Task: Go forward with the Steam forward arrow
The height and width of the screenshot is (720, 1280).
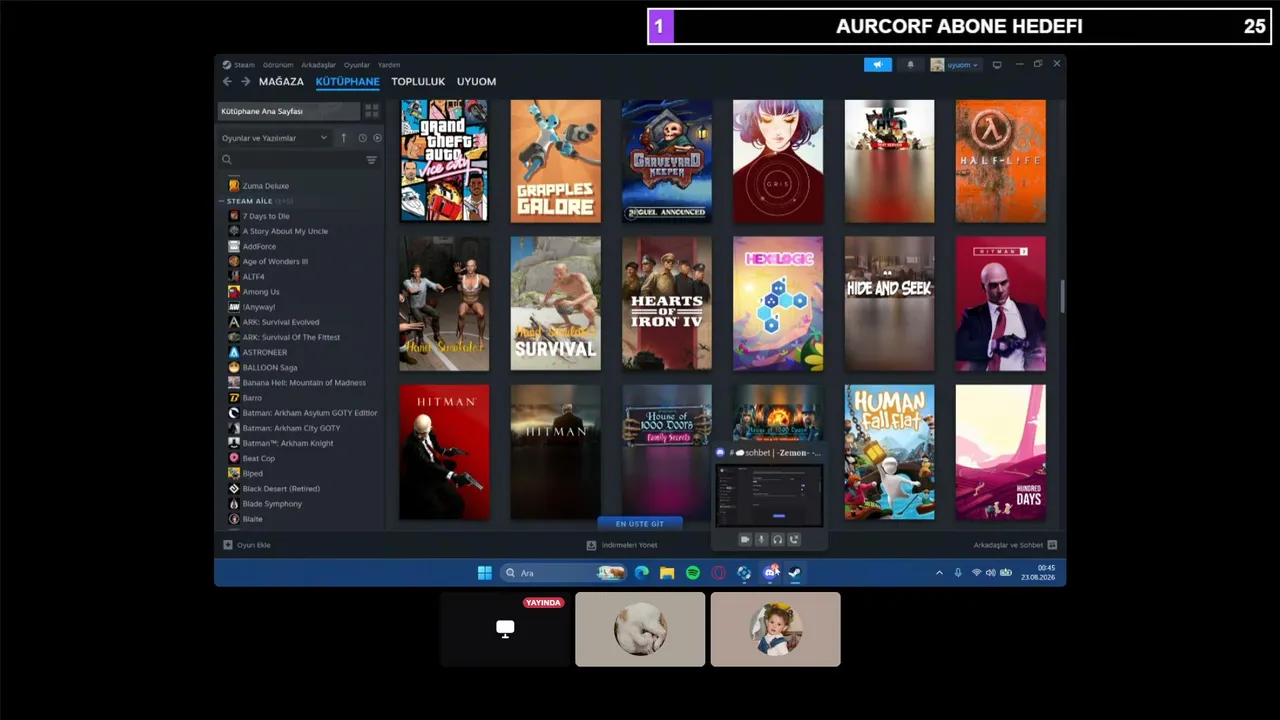Action: pos(246,82)
